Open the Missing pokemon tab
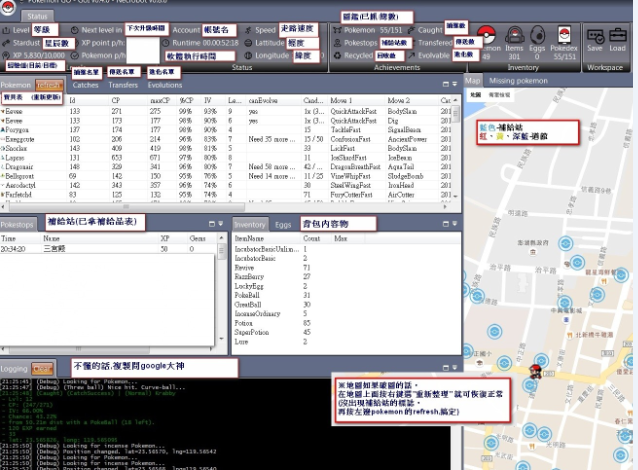Screen dimensions: 638x470 [516, 79]
